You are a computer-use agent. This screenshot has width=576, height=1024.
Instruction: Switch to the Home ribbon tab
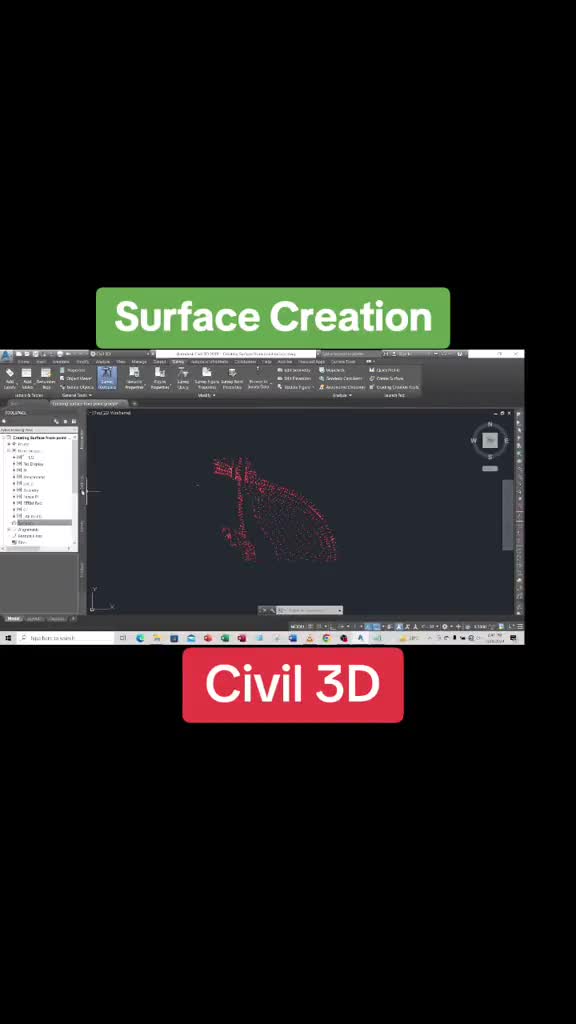(24, 361)
